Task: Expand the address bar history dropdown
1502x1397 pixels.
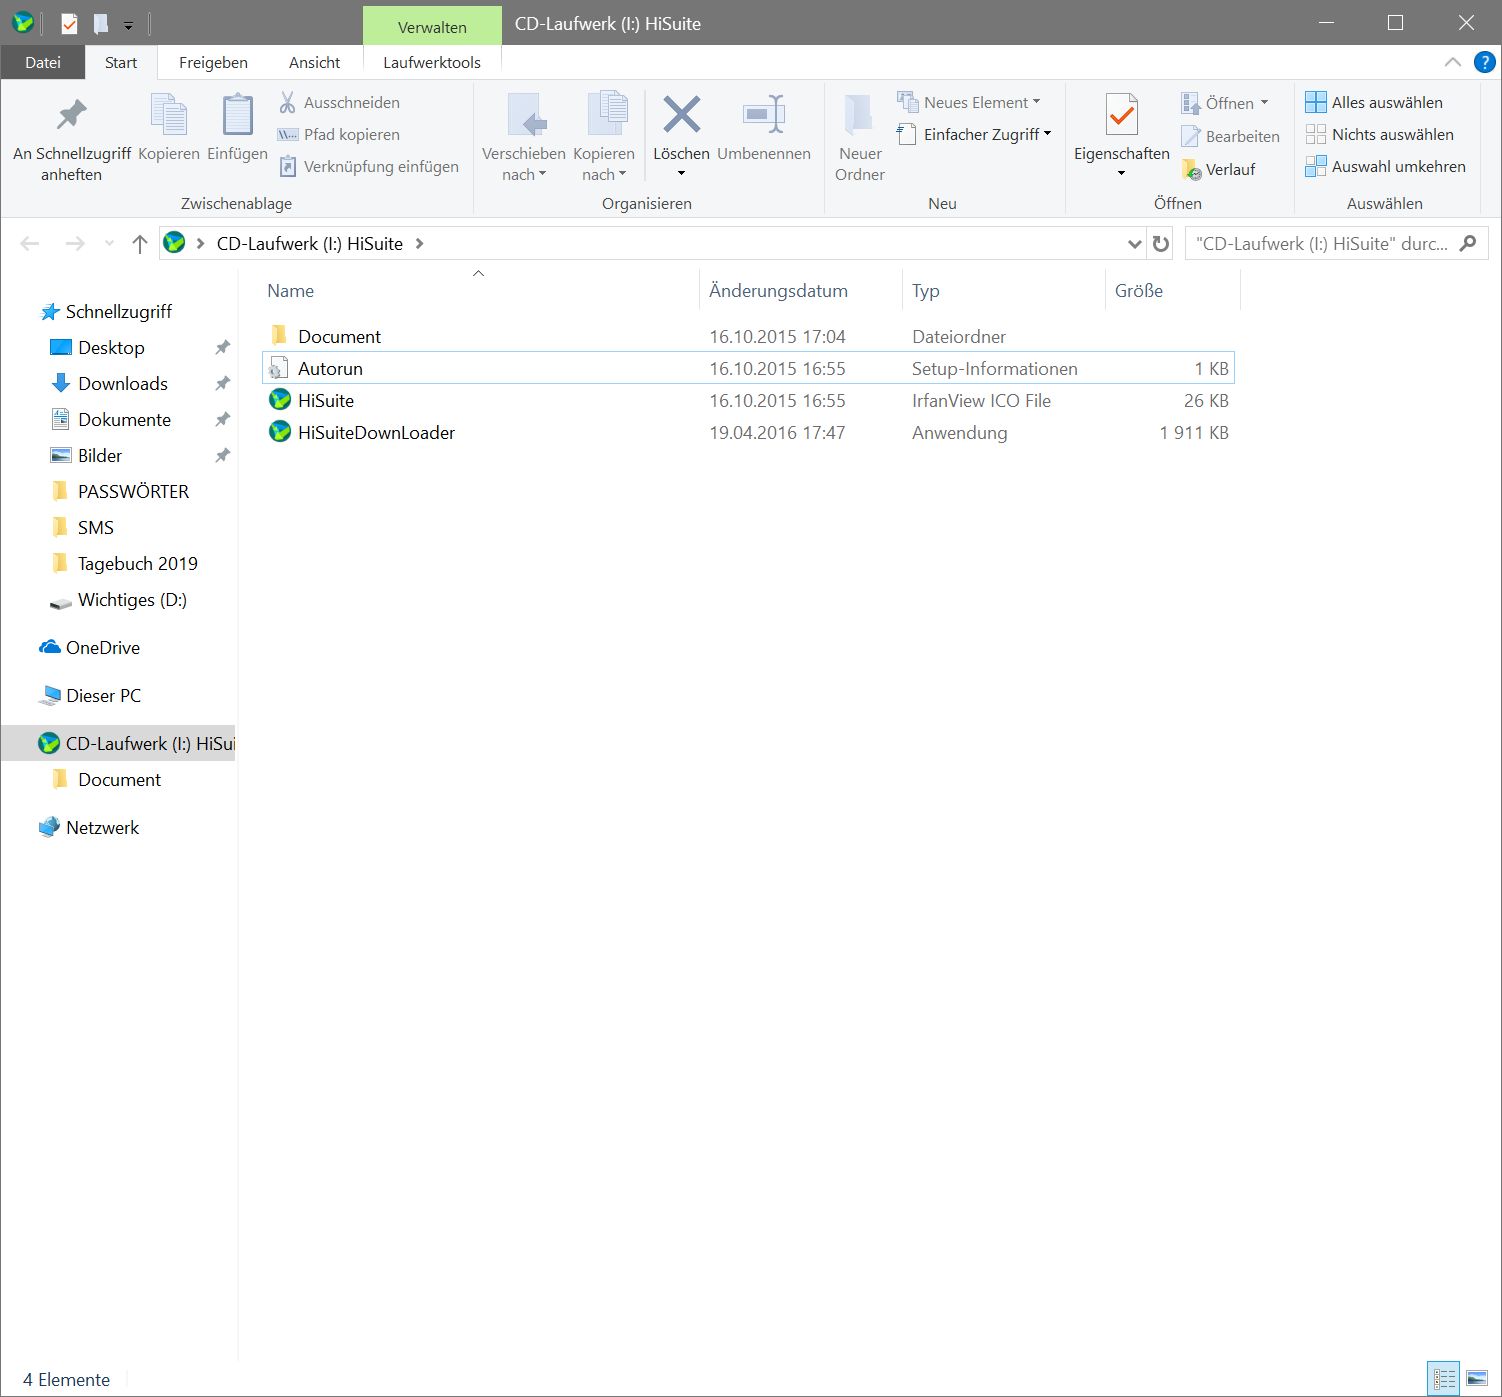Action: coord(1134,243)
